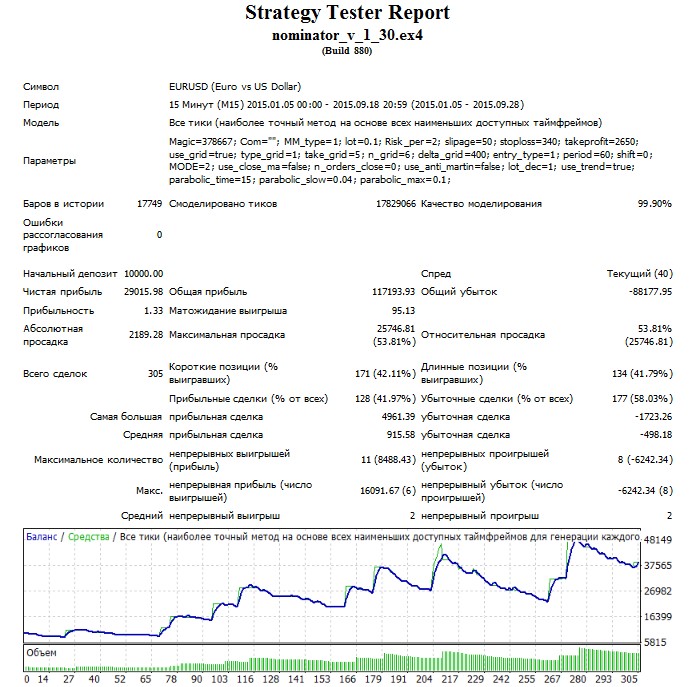Image resolution: width=692 pixels, height=687 pixels.
Task: Click the Strategy Tester Report title
Action: tap(347, 13)
